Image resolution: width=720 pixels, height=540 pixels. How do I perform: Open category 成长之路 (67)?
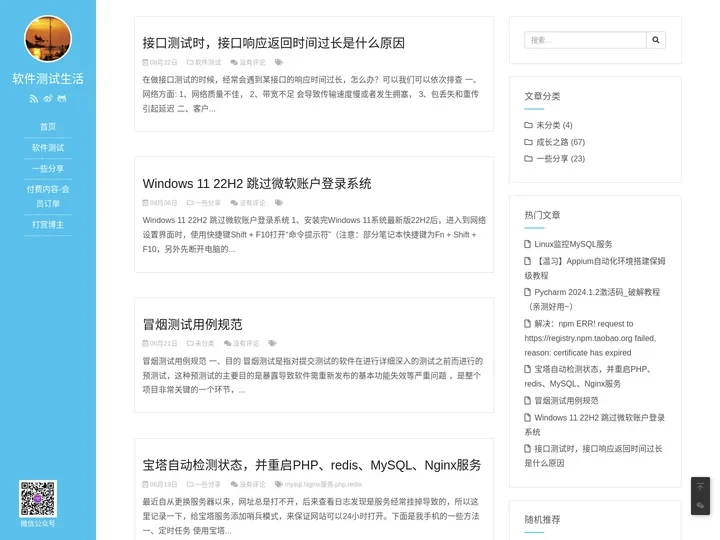click(x=561, y=142)
